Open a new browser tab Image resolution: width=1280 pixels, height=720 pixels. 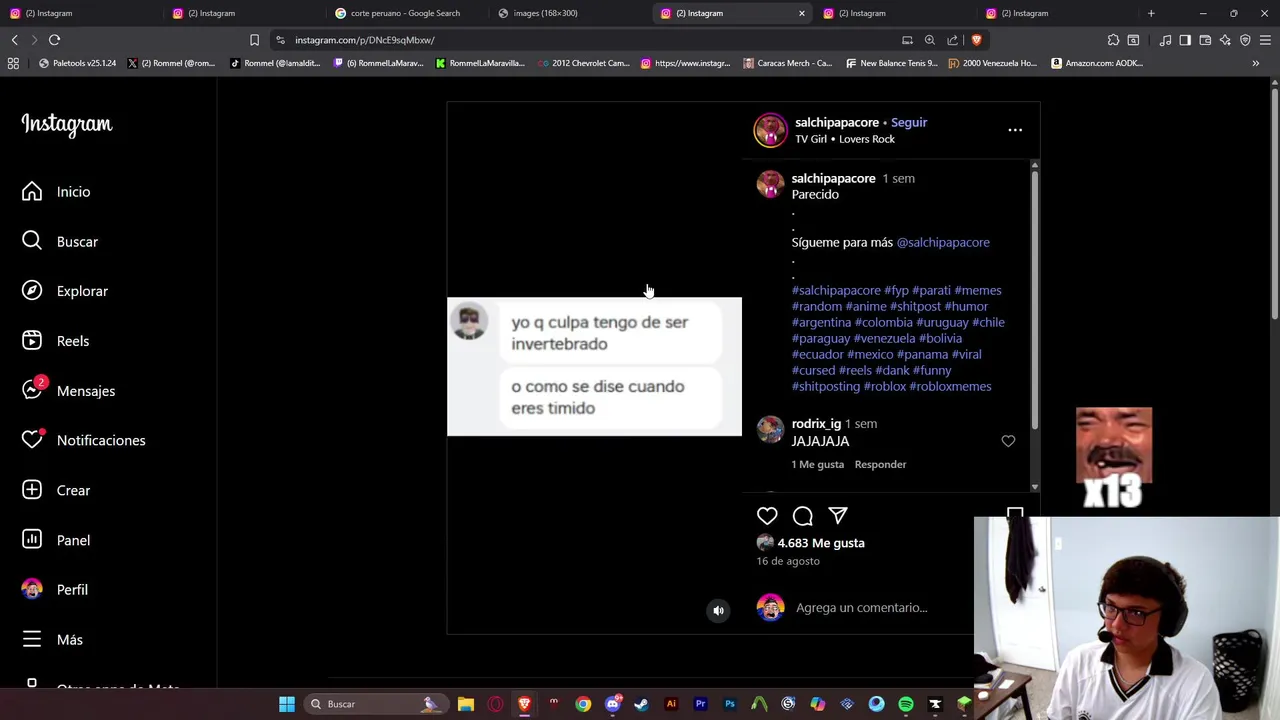pyautogui.click(x=1151, y=13)
